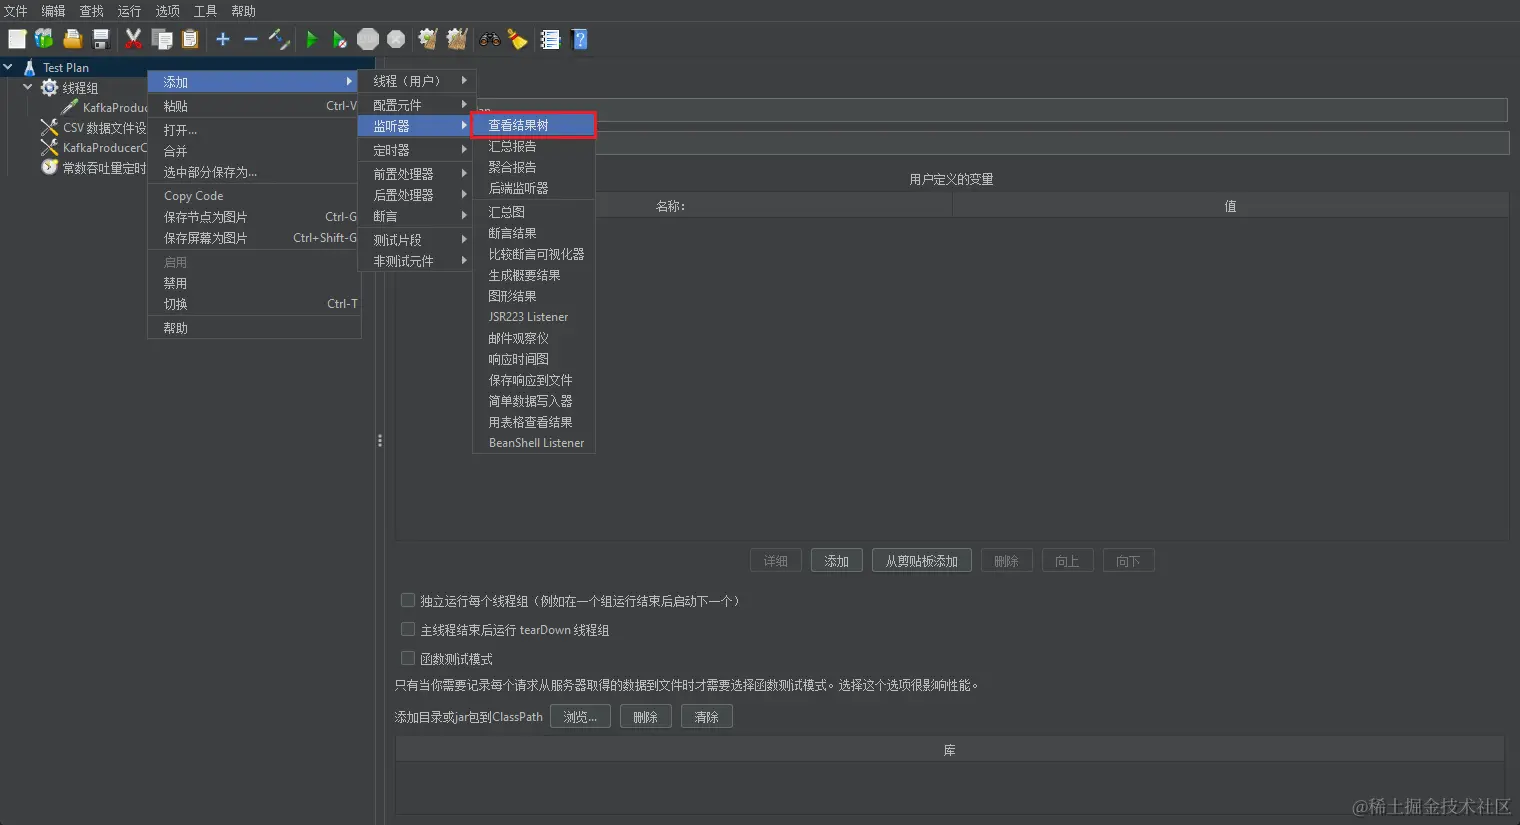Click 保存节点为图片 in the context menu
Viewport: 1520px width, 825px height.
(254, 217)
